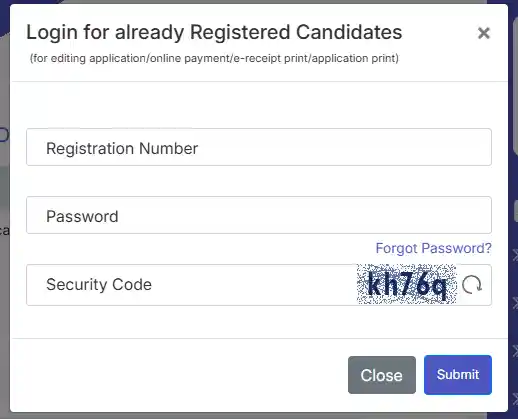Screen dimensions: 518x419
Task: Click the gray Close button
Action: (382, 375)
